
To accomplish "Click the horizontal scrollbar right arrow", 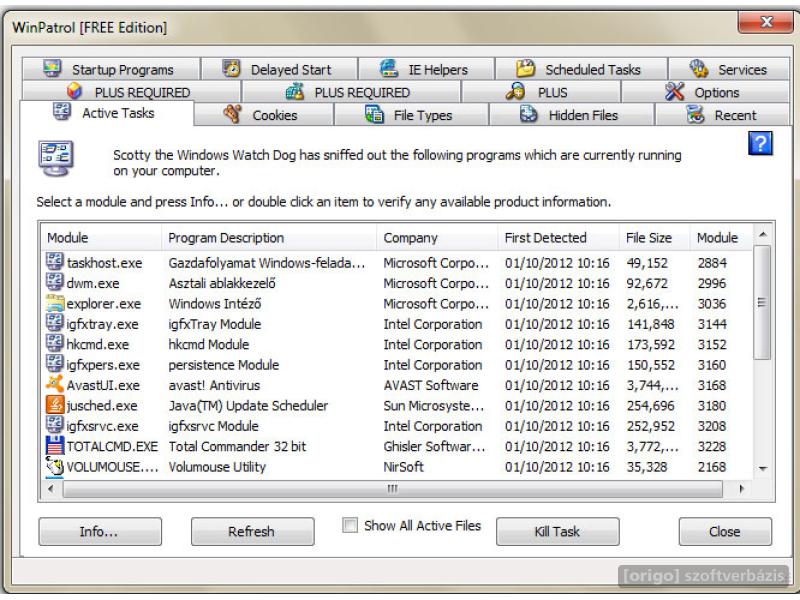I will pyautogui.click(x=741, y=489).
